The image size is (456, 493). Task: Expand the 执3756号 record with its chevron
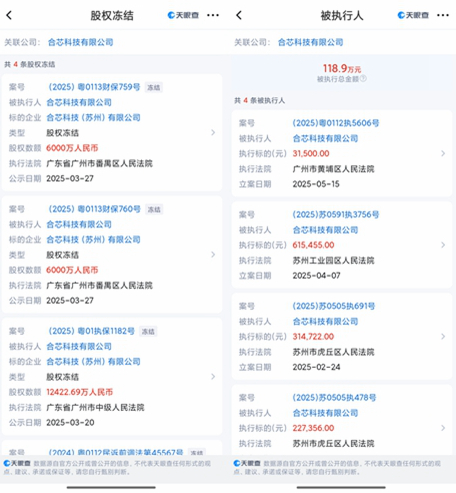[443, 245]
